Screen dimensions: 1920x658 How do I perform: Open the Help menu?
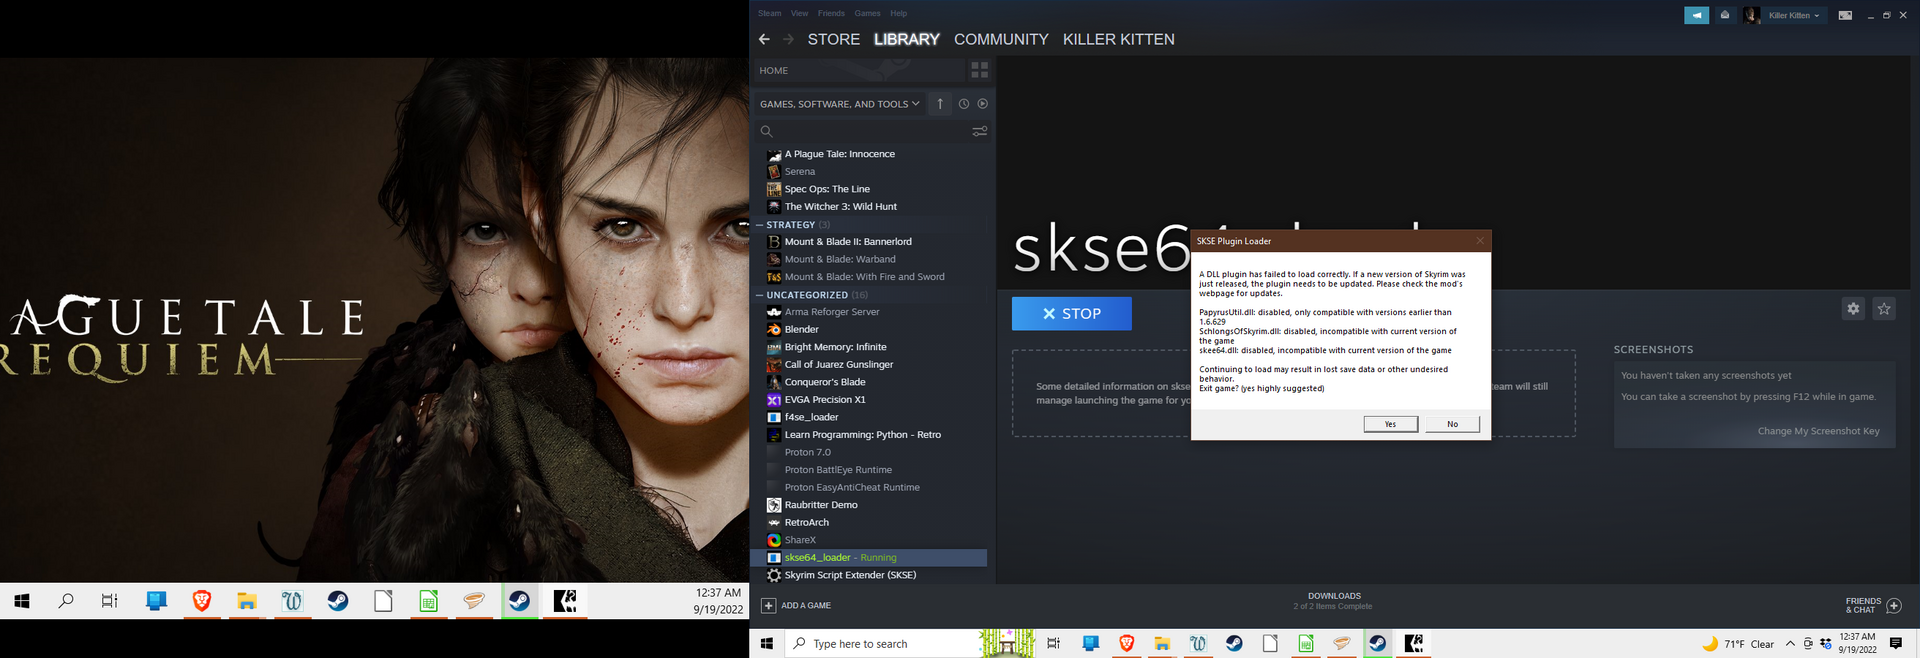899,13
